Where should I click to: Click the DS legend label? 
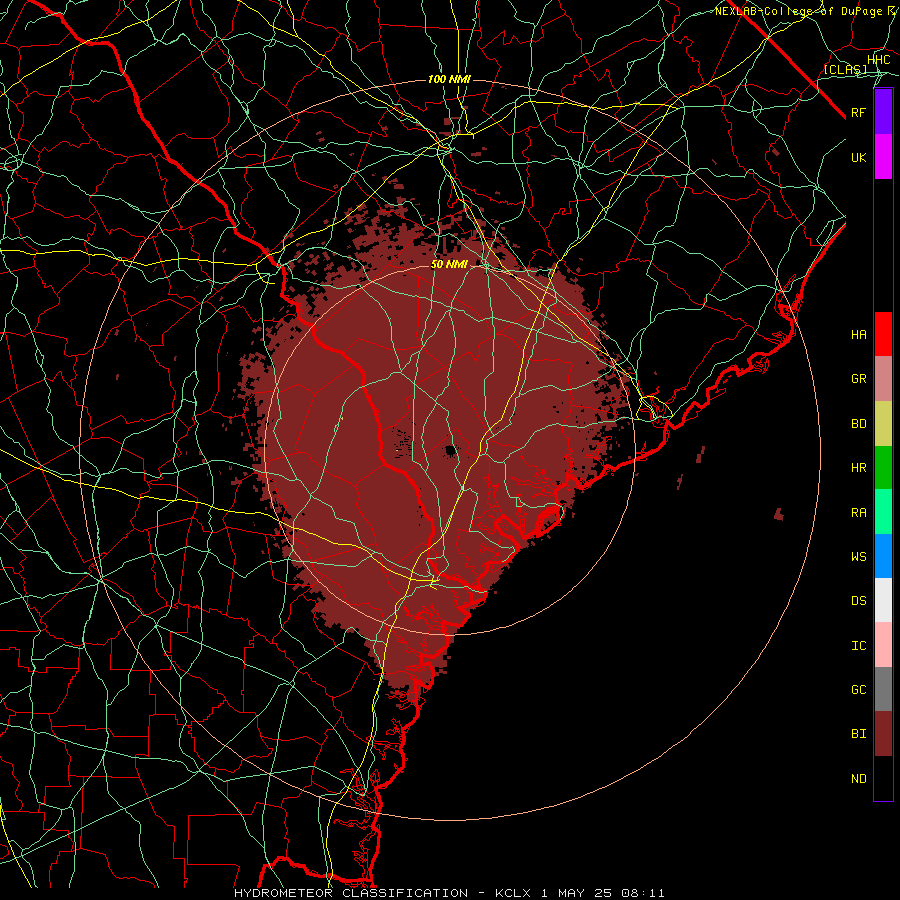(859, 600)
